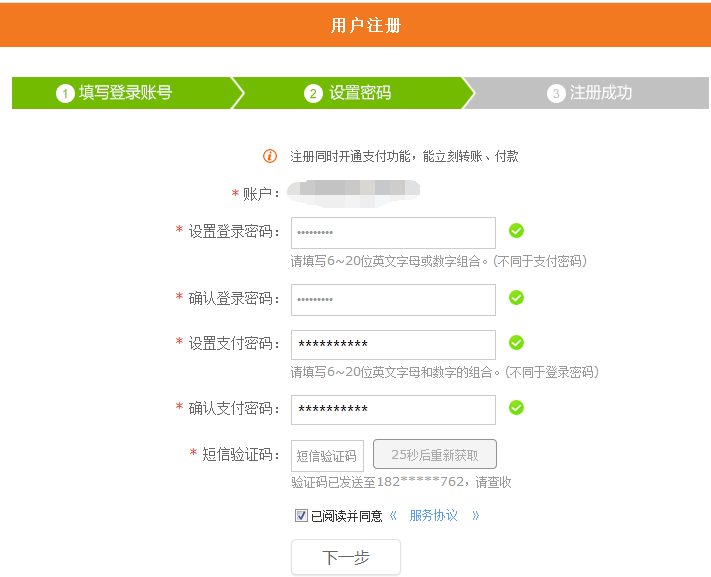Click the « arrow before 服务协议
This screenshot has width=711, height=577.
(393, 516)
